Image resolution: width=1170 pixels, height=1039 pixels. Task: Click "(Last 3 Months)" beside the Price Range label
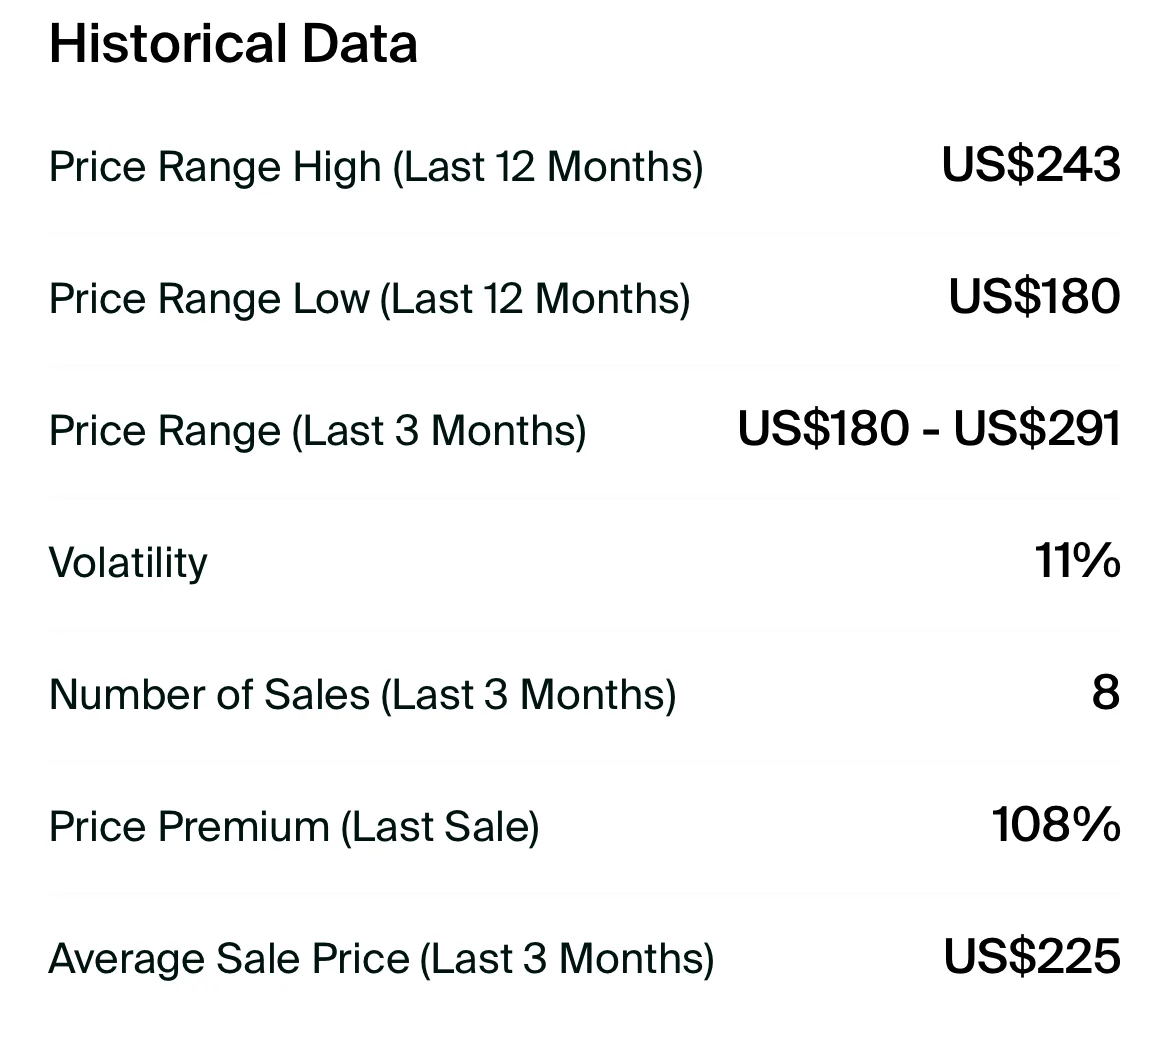tap(439, 431)
